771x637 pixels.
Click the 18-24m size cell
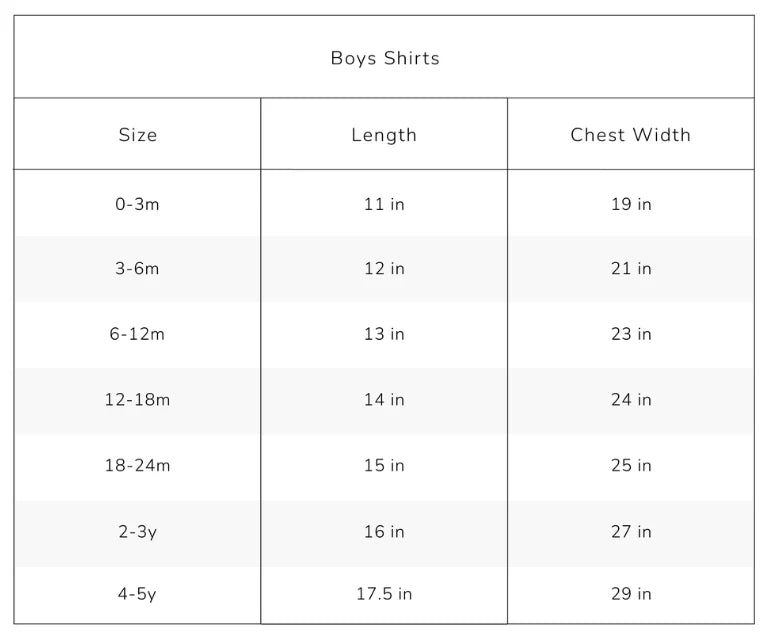click(x=137, y=465)
